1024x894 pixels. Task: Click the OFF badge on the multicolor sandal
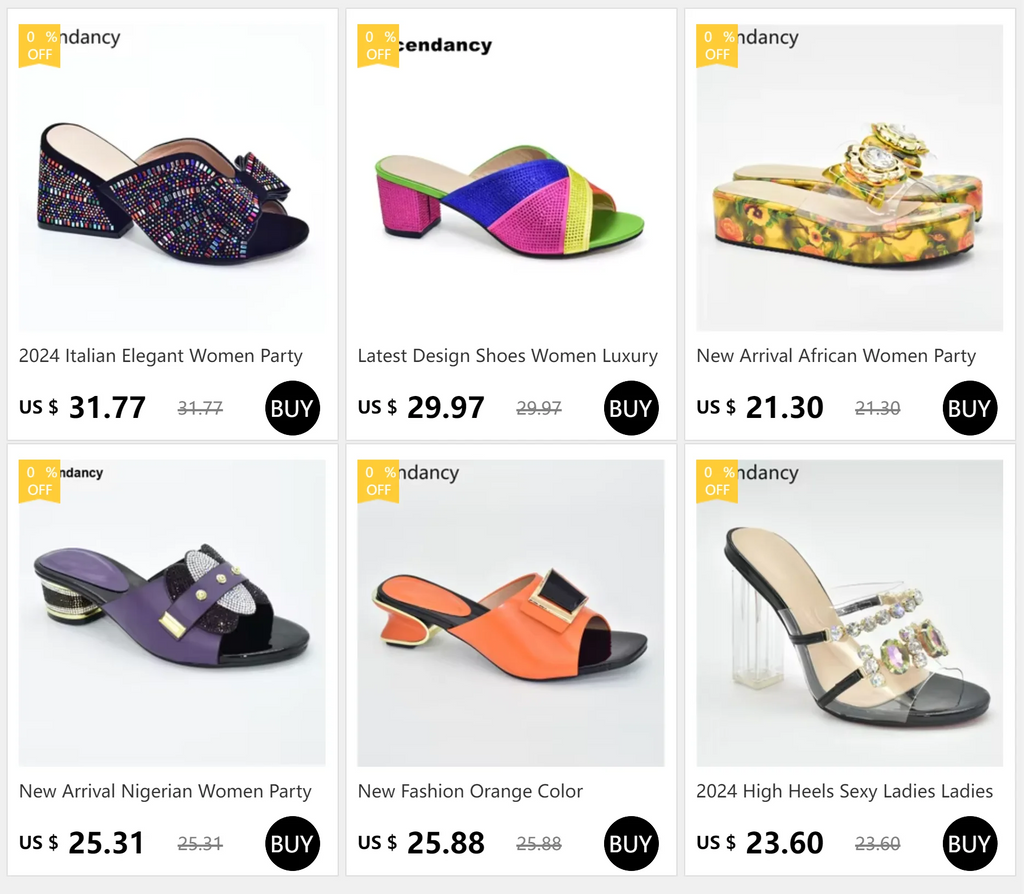click(378, 46)
